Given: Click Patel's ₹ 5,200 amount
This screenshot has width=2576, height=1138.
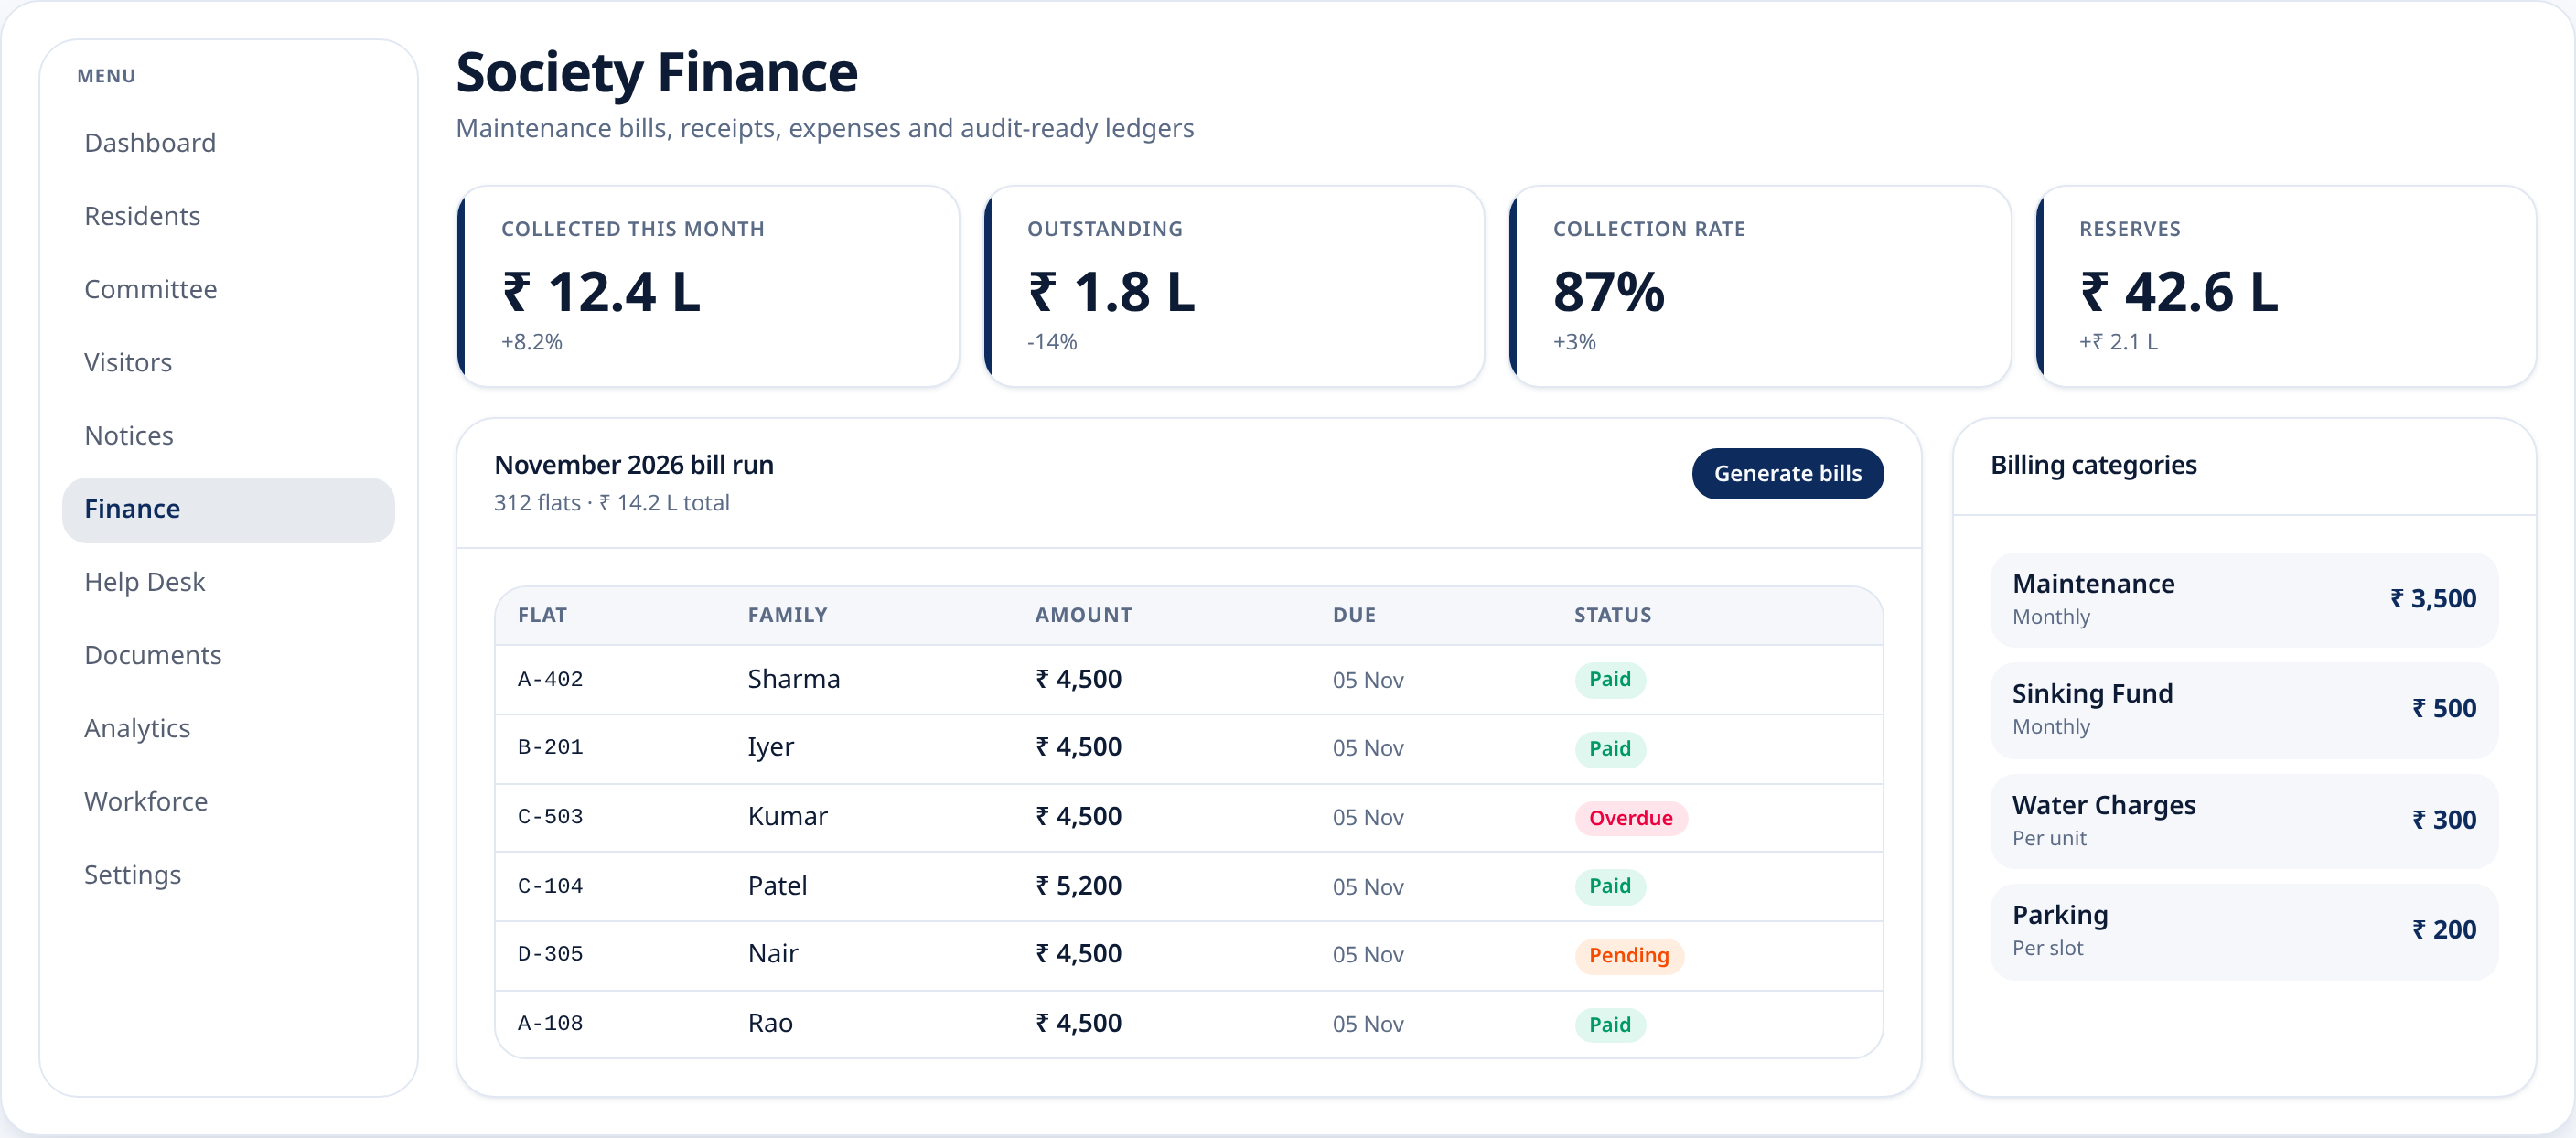Looking at the screenshot, I should pyautogui.click(x=1078, y=886).
